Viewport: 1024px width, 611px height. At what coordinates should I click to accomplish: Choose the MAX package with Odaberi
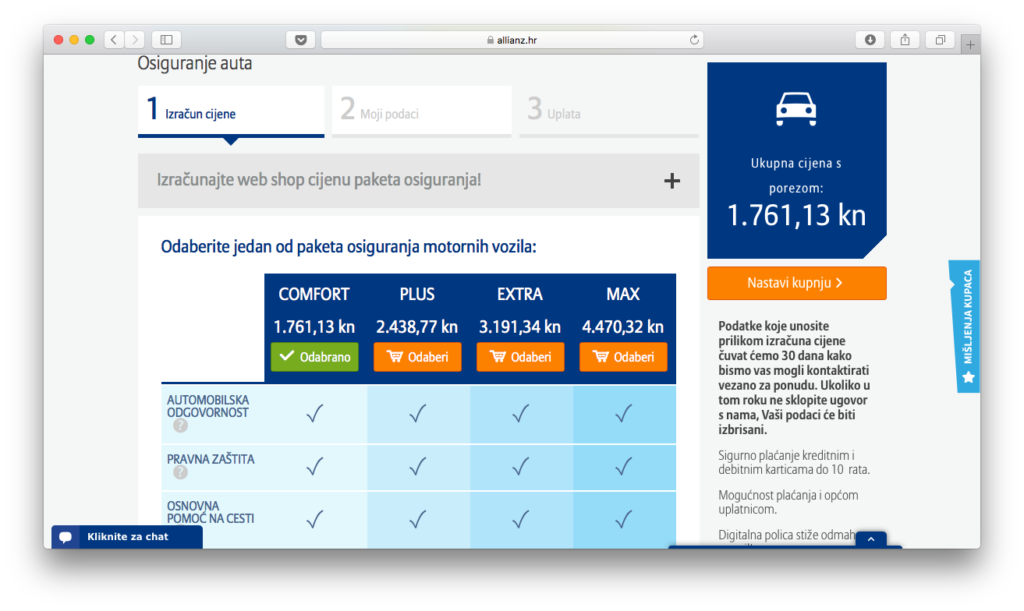(x=622, y=357)
